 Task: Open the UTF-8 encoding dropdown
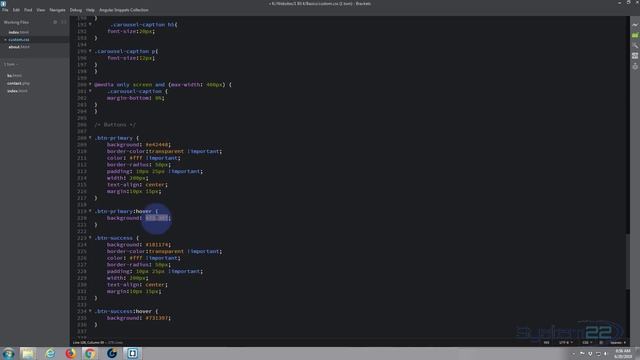pos(566,342)
